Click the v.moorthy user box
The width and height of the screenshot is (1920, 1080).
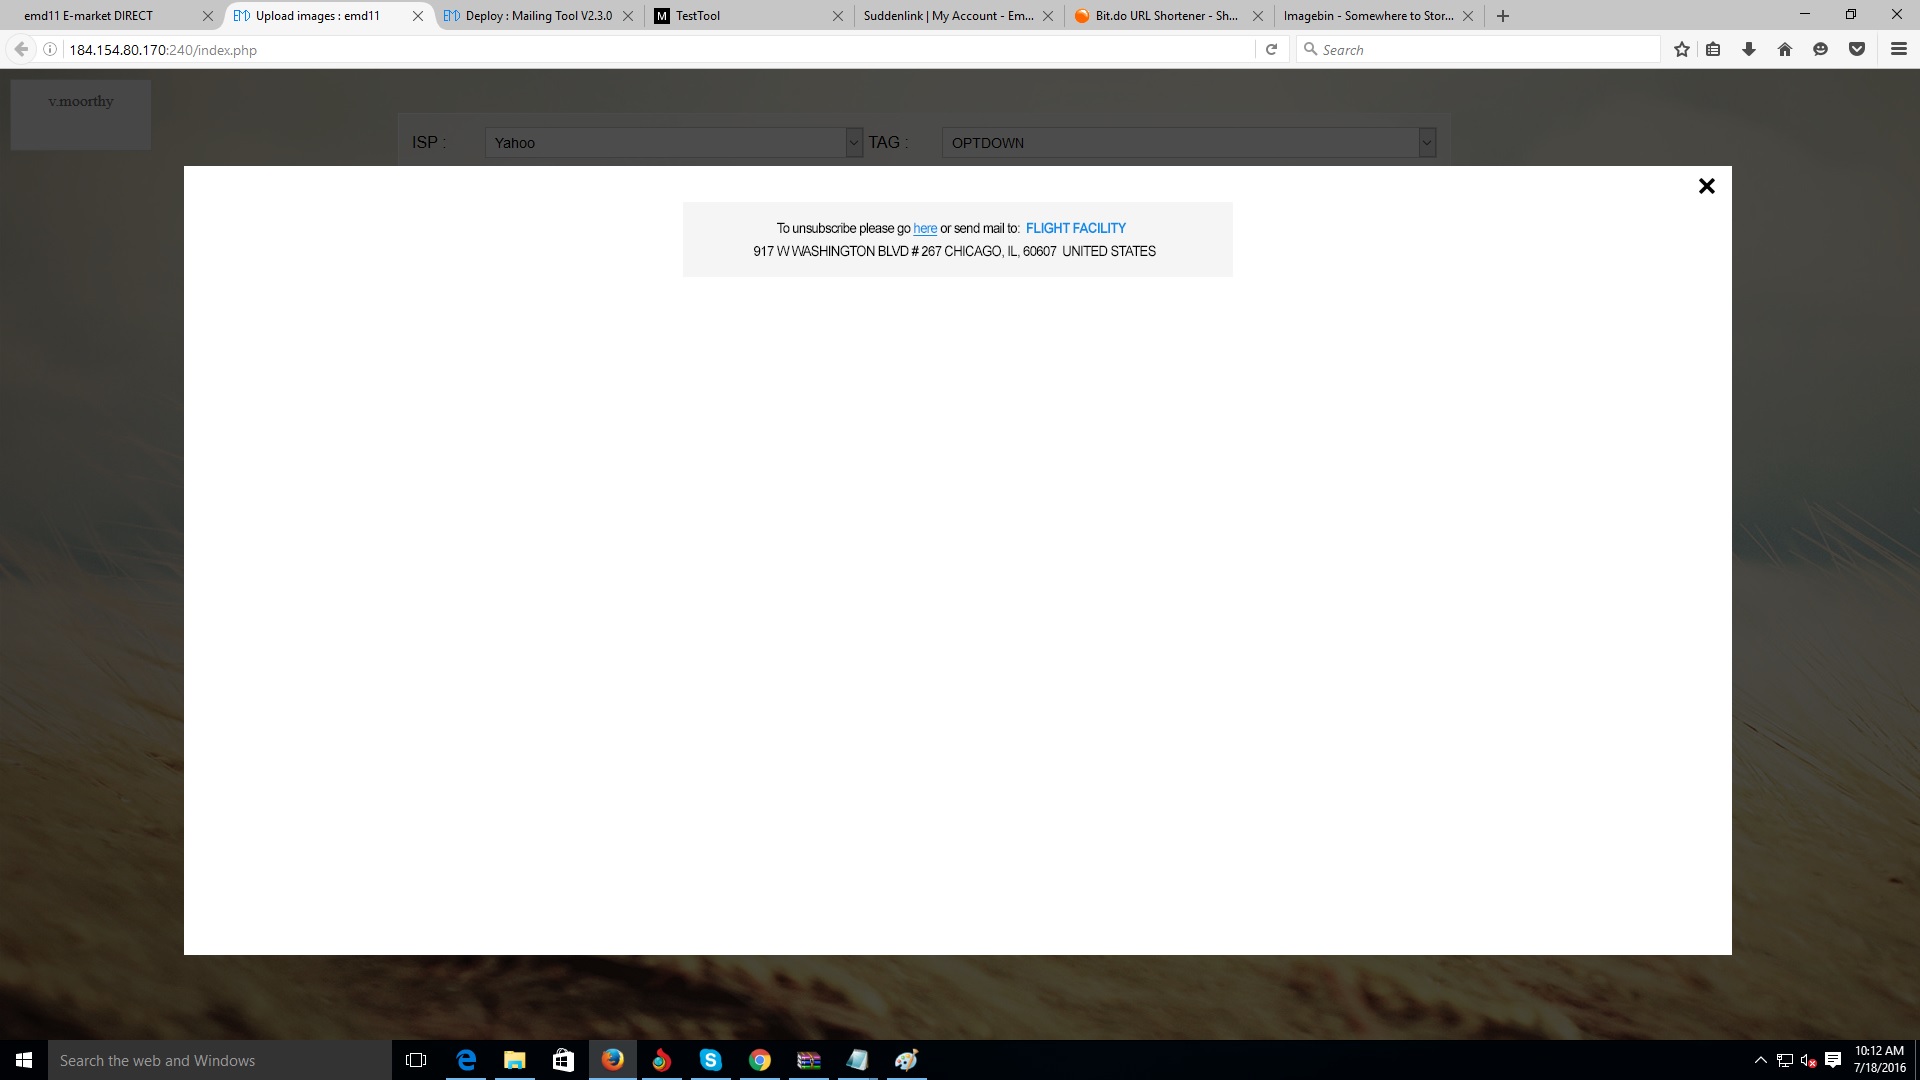click(81, 114)
